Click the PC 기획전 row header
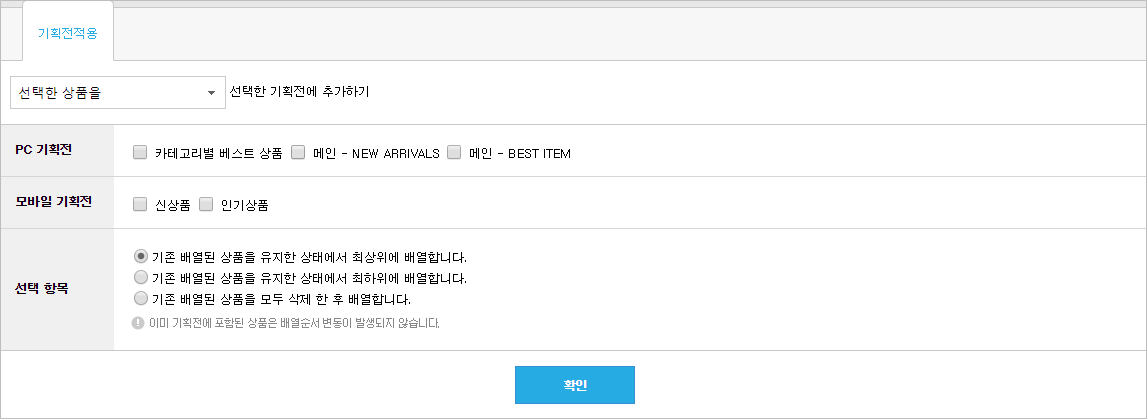 (x=58, y=150)
